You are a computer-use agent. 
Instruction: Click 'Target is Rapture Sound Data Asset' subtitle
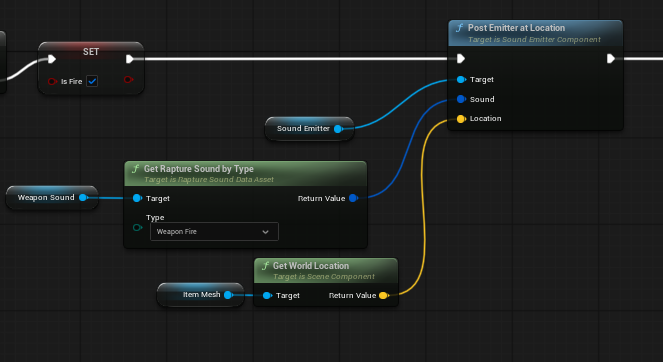(x=208, y=179)
